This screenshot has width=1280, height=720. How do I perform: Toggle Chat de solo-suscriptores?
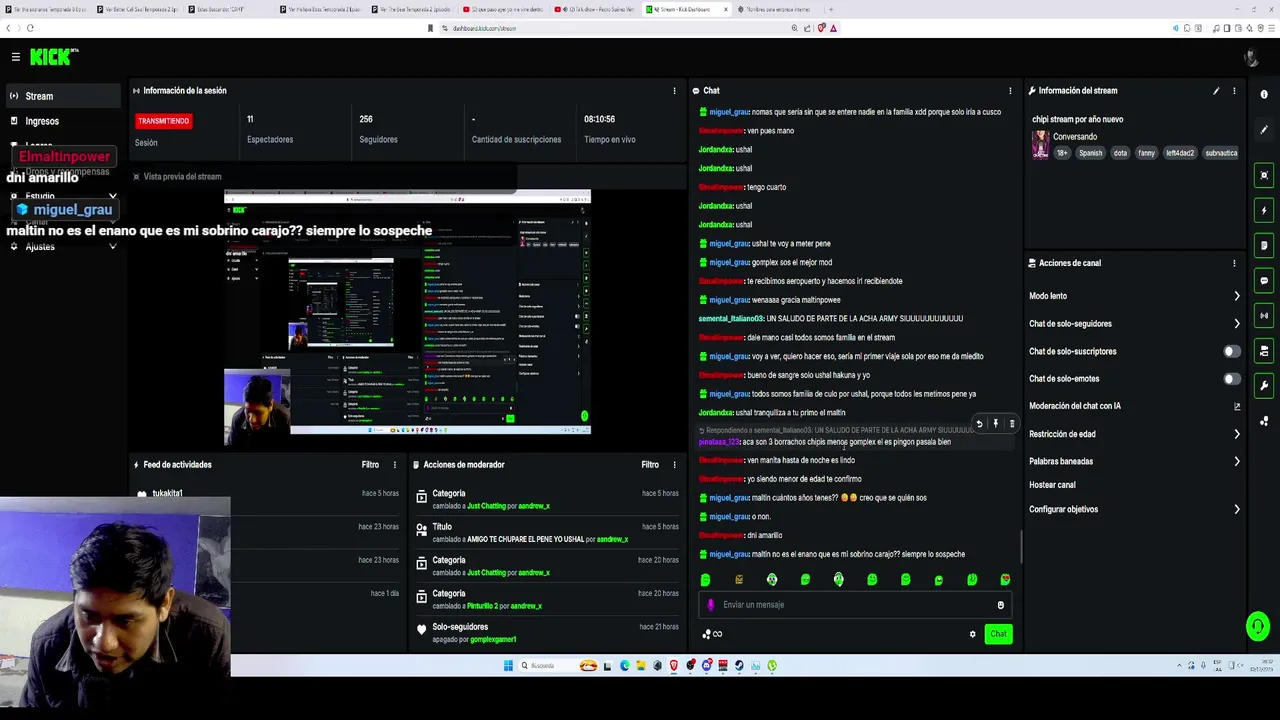(1232, 351)
